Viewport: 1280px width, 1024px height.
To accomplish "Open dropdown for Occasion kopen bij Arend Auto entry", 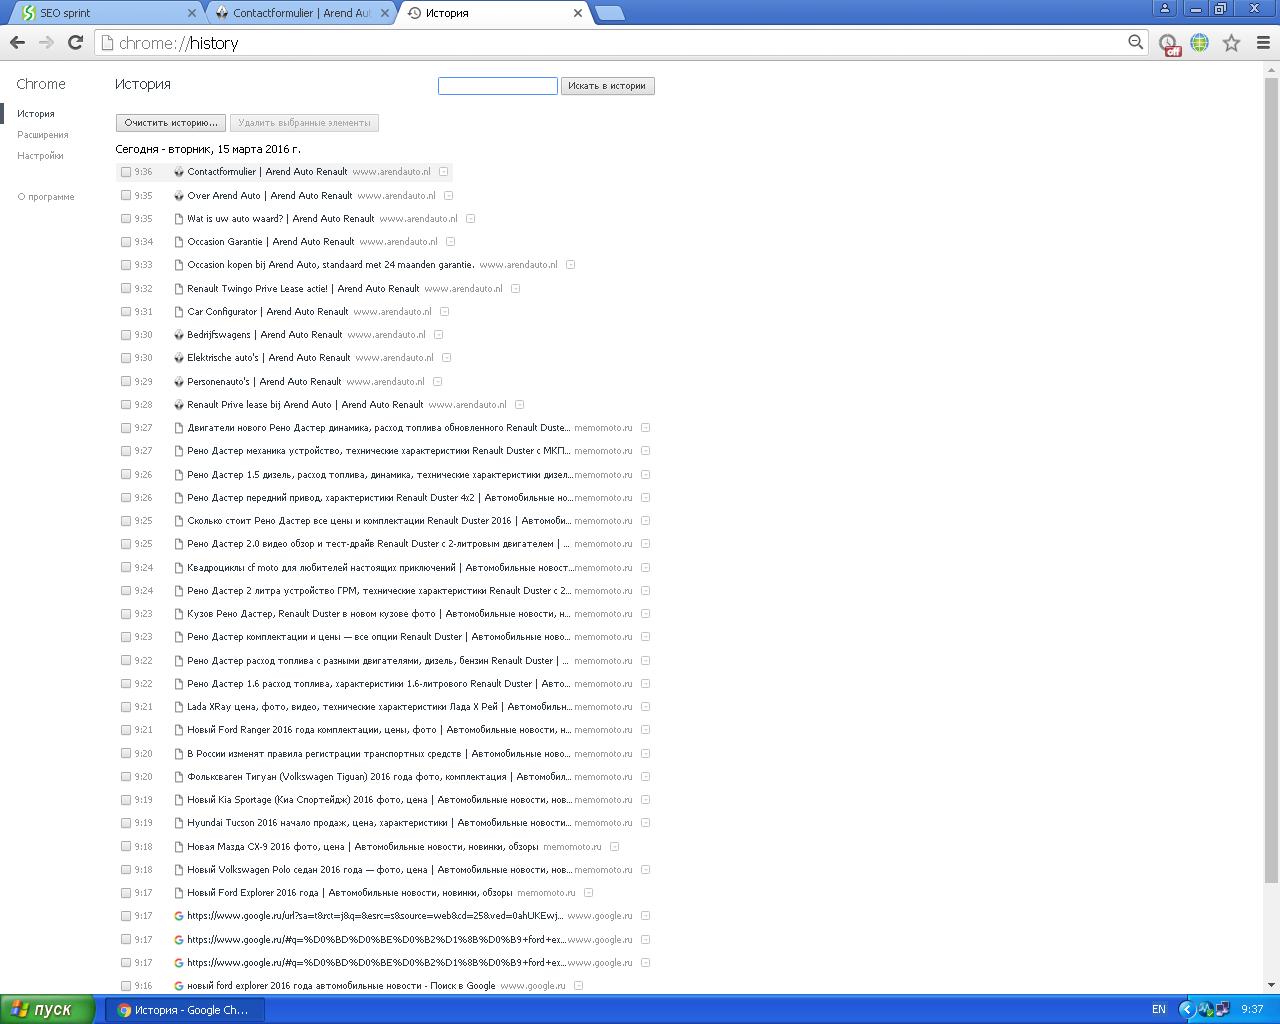I will (570, 265).
